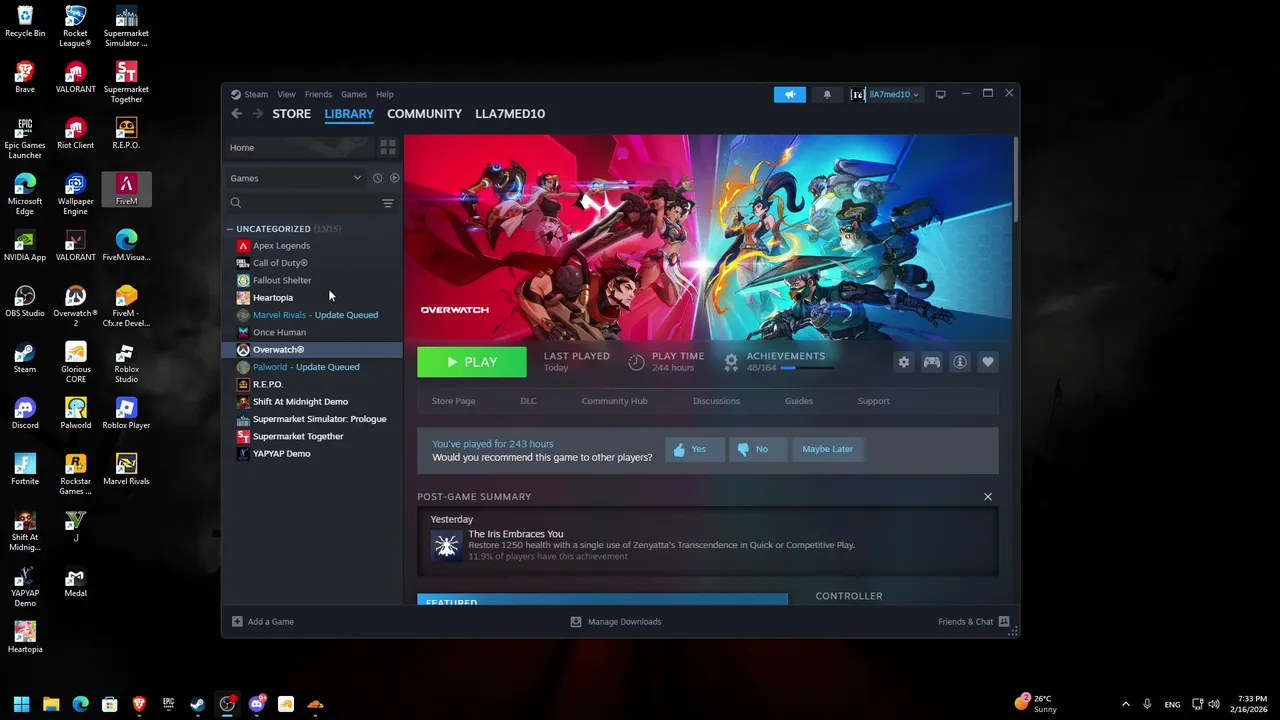Toggle sort by recent activity clock icon
Image resolution: width=1280 pixels, height=720 pixels.
point(377,178)
